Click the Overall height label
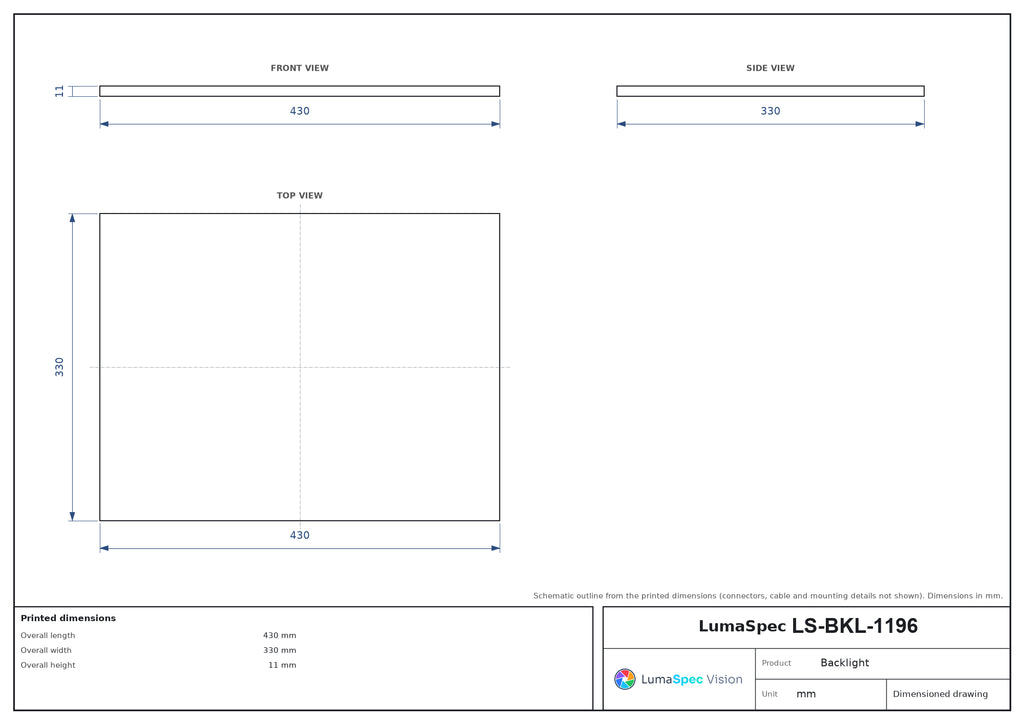 pyautogui.click(x=48, y=665)
